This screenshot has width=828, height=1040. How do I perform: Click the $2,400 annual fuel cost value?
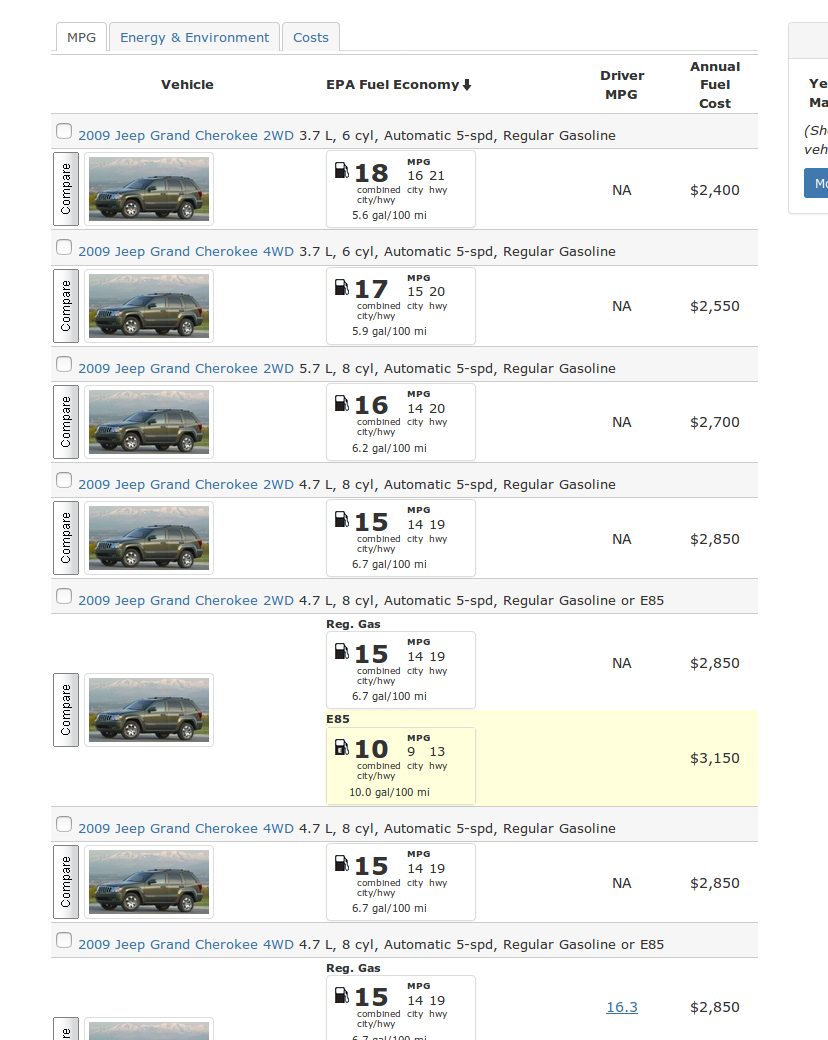(x=715, y=190)
